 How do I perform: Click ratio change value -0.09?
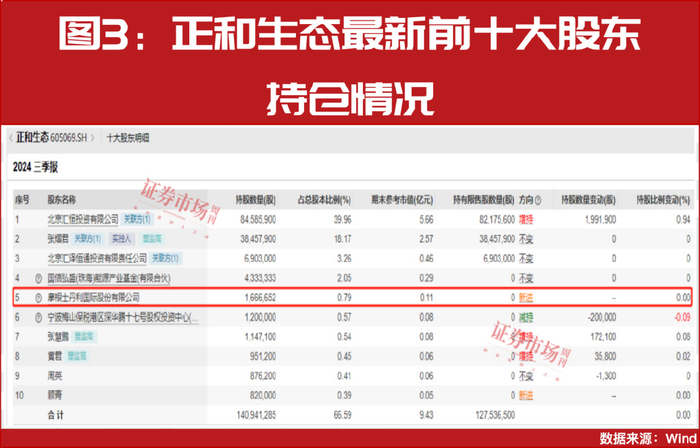click(x=682, y=318)
